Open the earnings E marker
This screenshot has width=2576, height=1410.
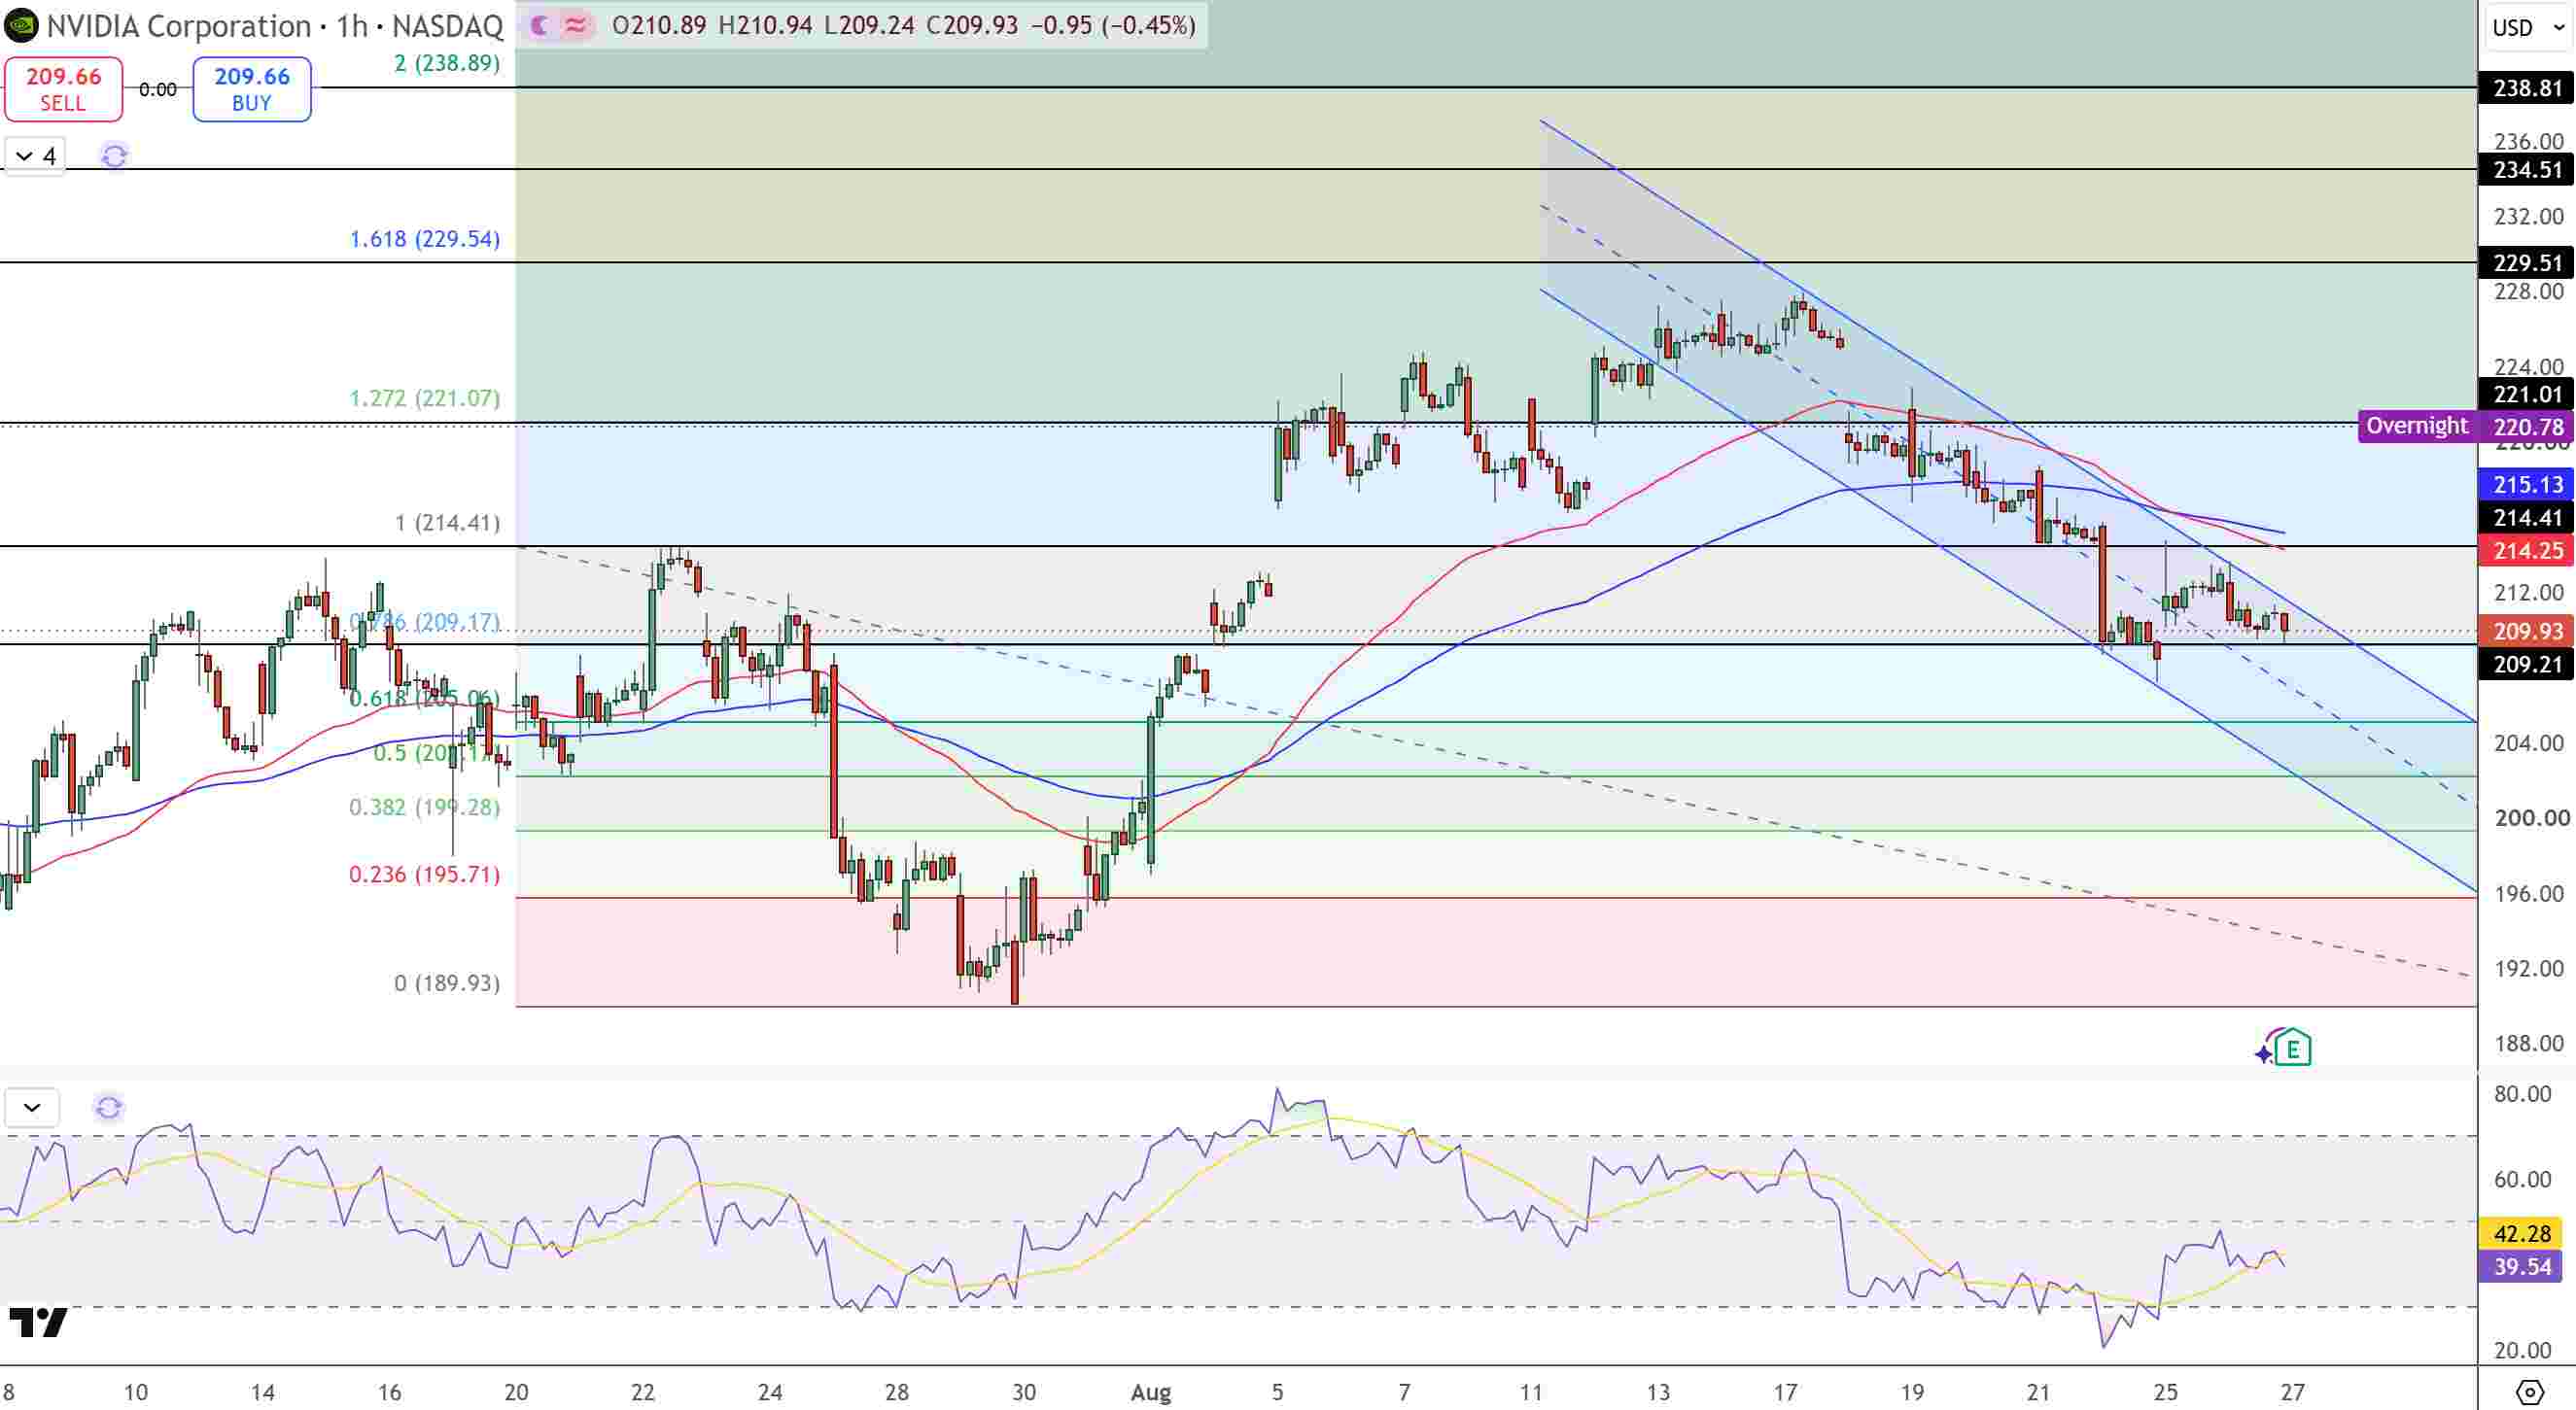click(2292, 1048)
